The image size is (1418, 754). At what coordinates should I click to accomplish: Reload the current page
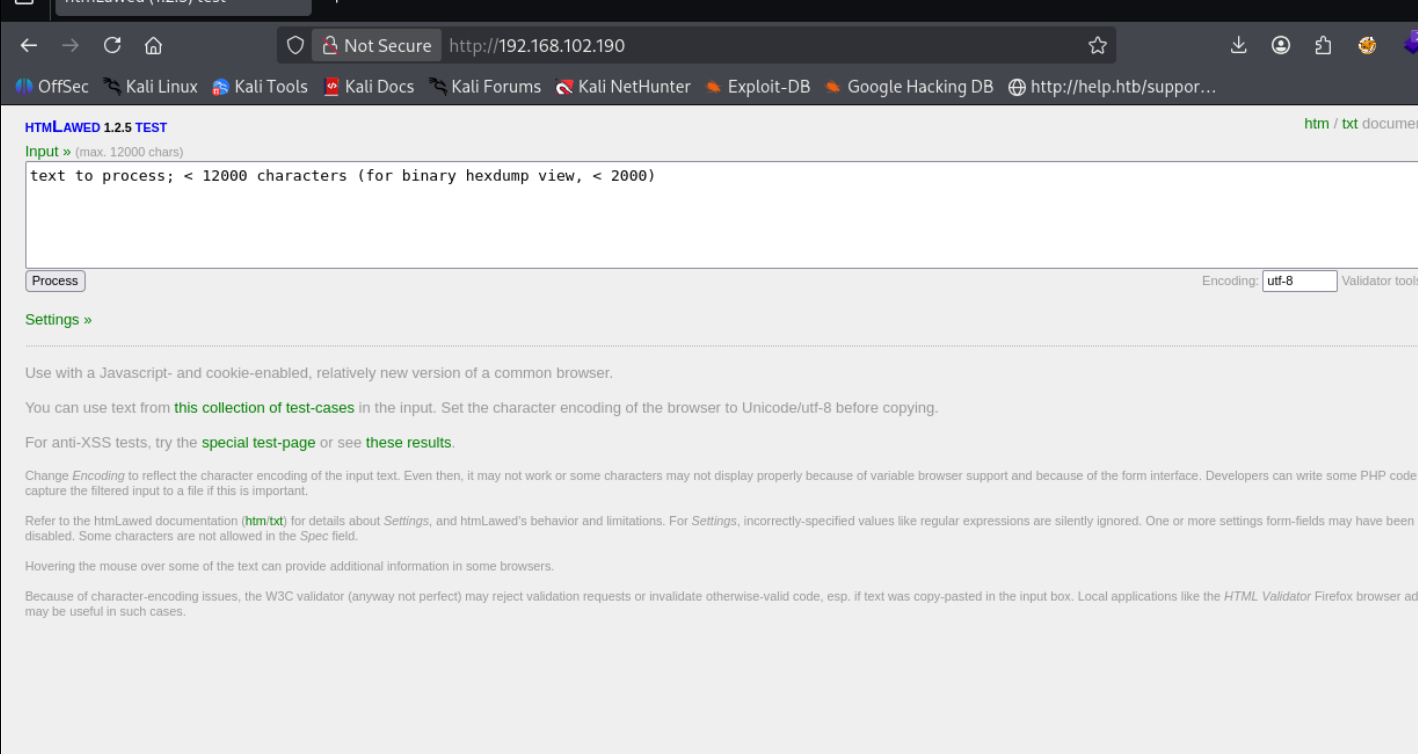coord(112,46)
